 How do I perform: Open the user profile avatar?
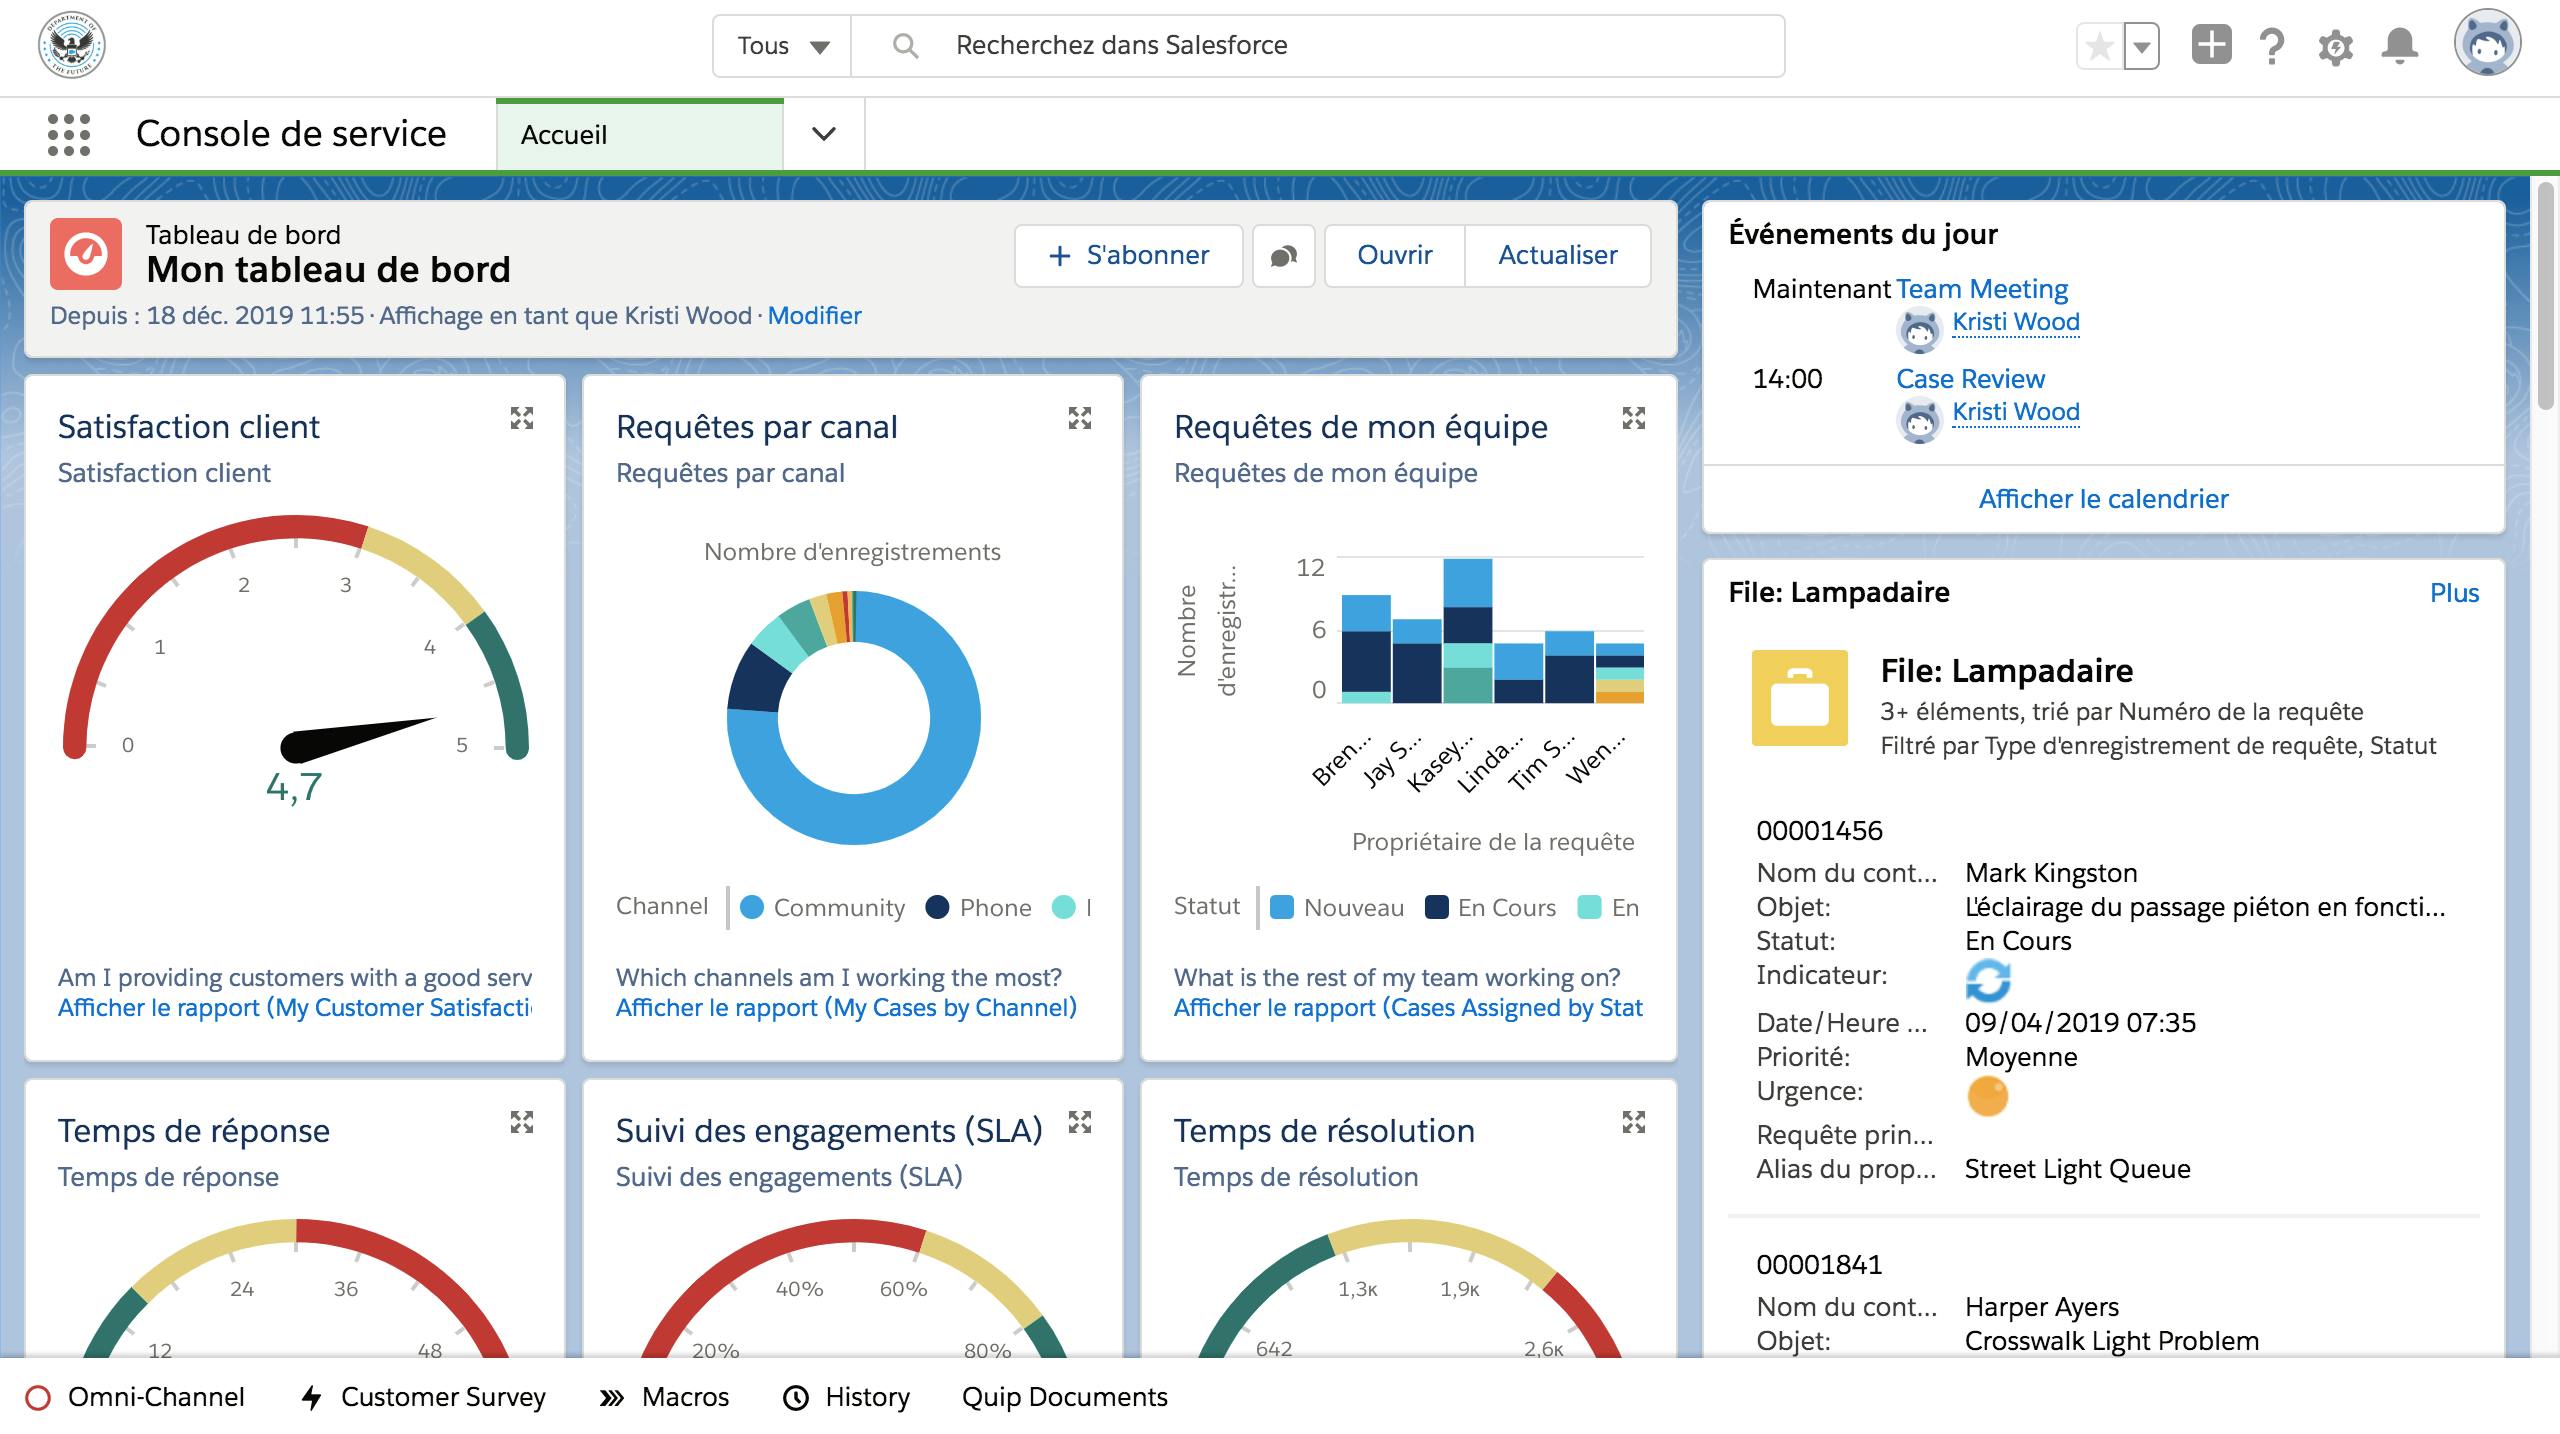click(2487, 43)
